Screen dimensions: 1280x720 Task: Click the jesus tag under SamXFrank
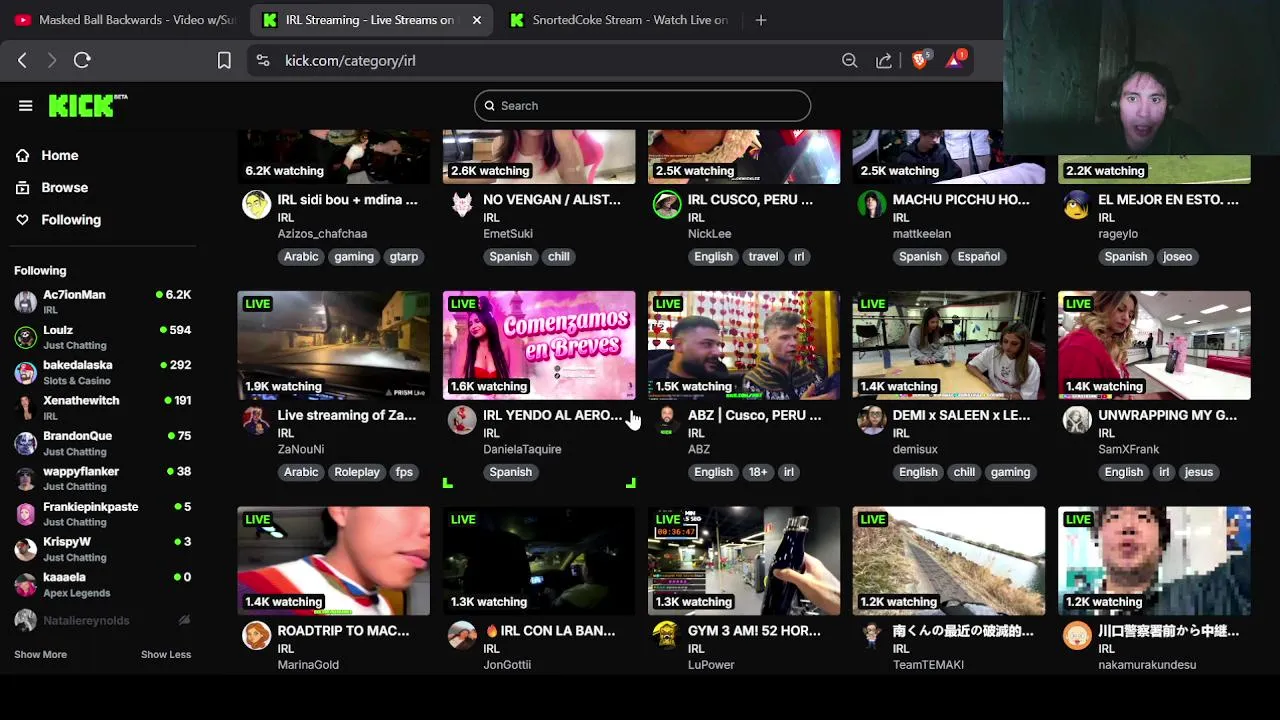1198,472
